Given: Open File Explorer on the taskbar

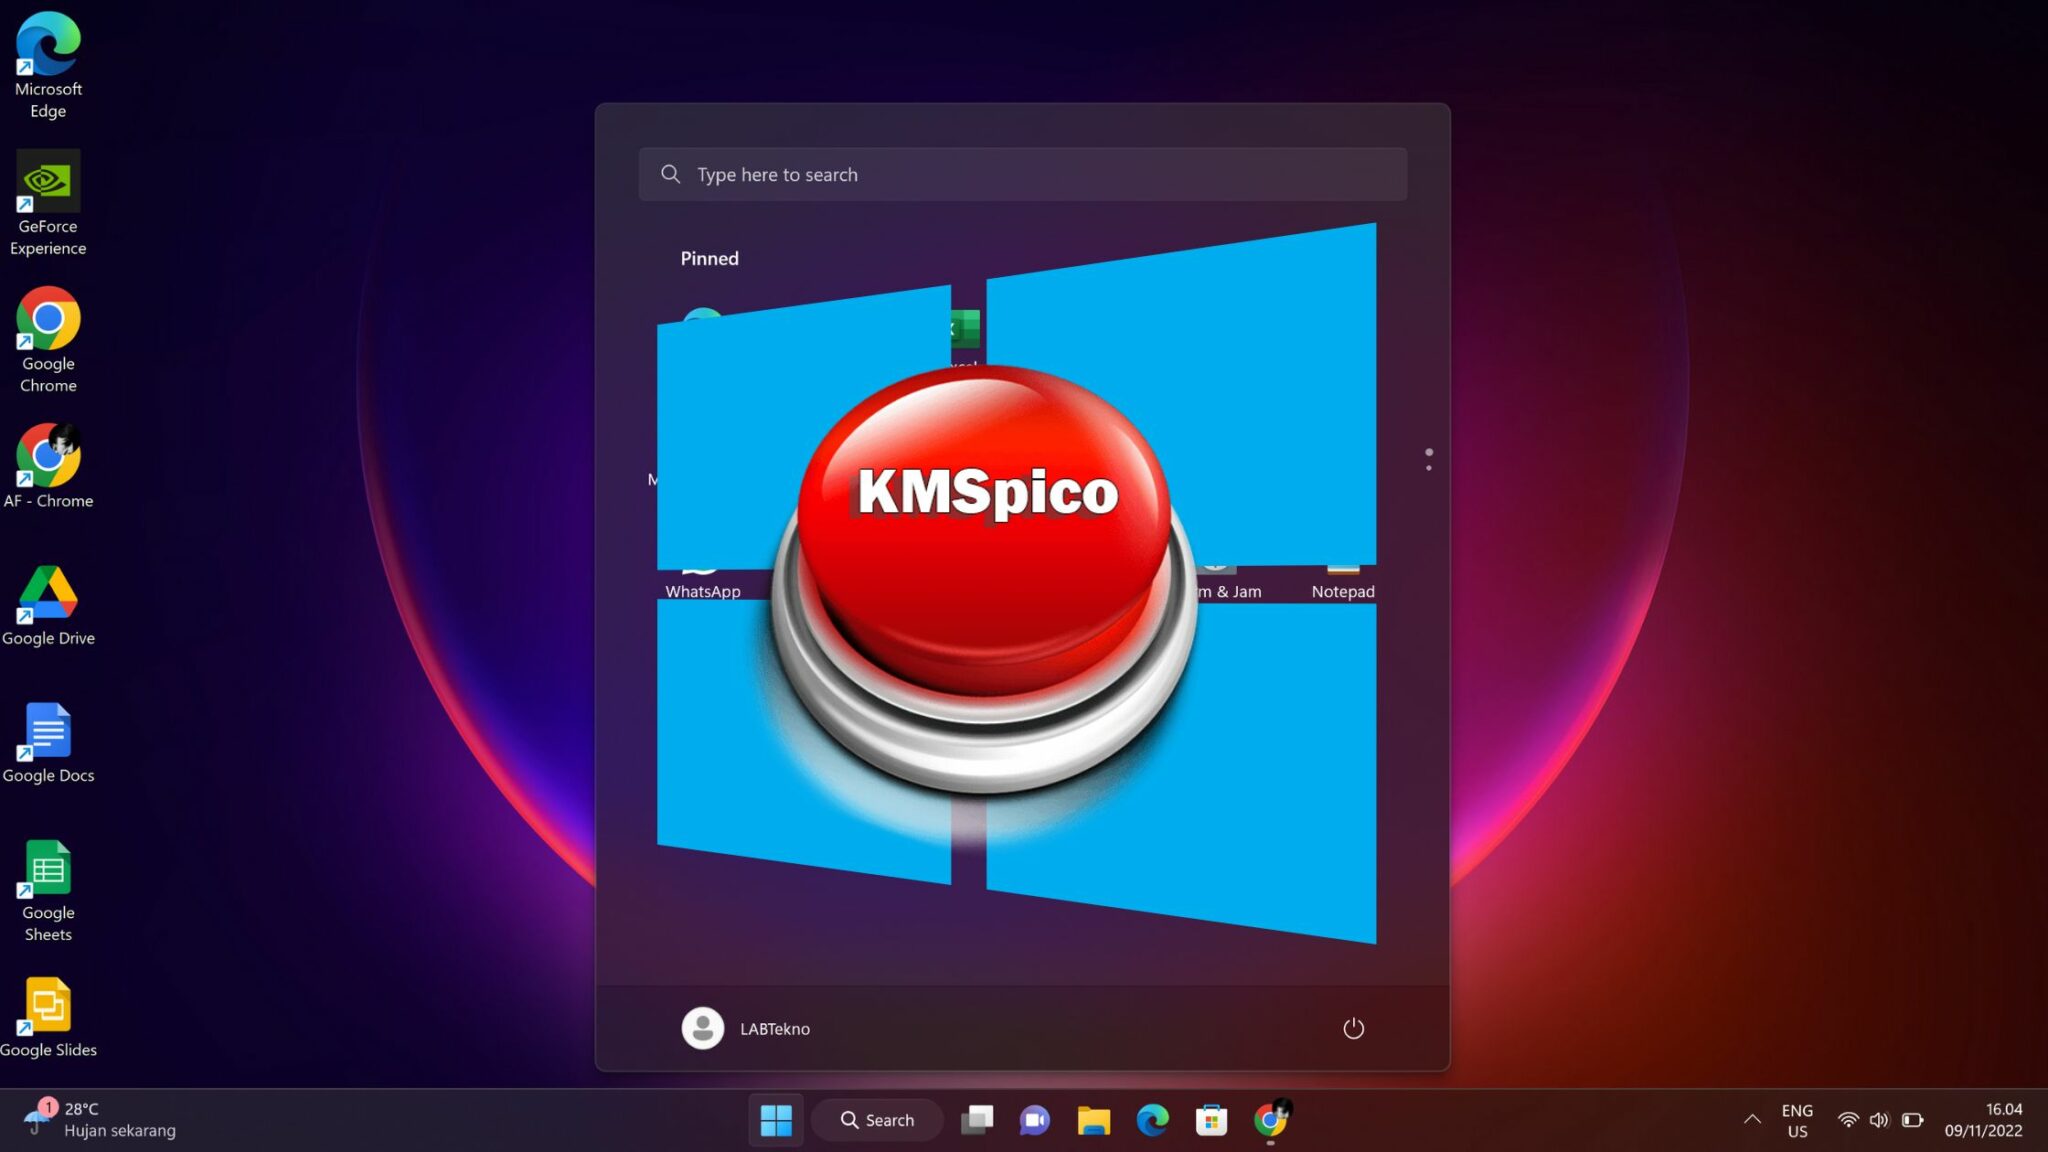Looking at the screenshot, I should pyautogui.click(x=1095, y=1120).
